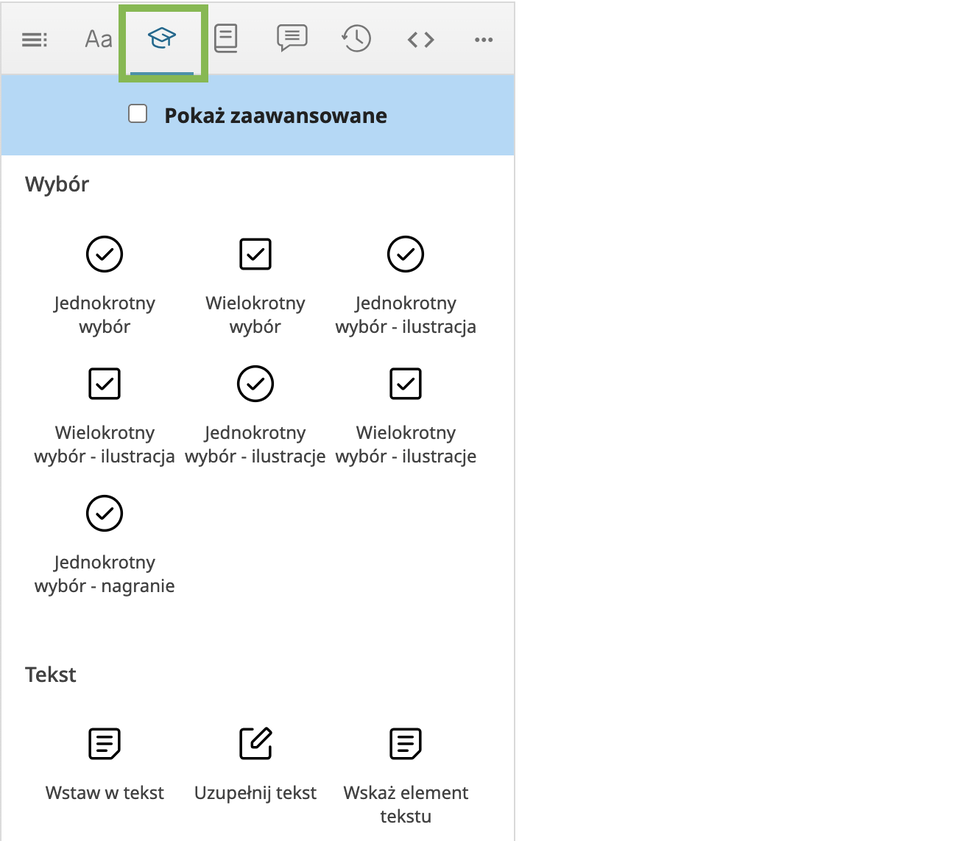Add Jednokrotny wybór - nagranie exercise

(105, 514)
